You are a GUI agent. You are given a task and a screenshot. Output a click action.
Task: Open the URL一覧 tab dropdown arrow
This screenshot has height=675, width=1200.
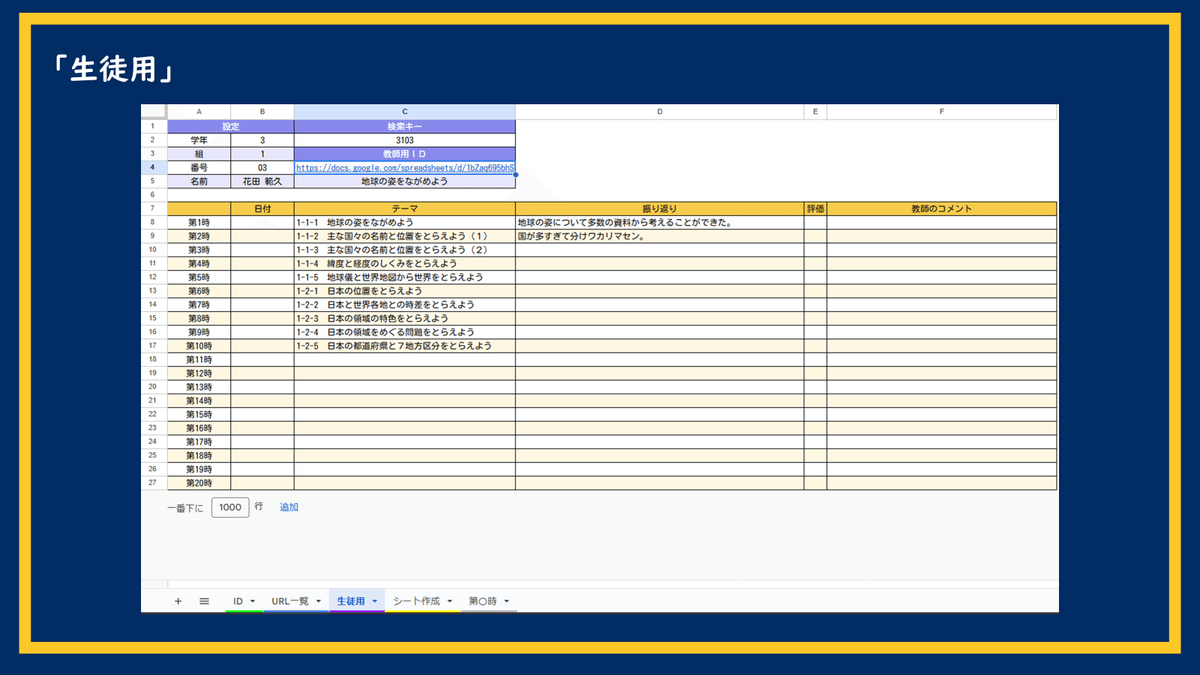(x=318, y=601)
